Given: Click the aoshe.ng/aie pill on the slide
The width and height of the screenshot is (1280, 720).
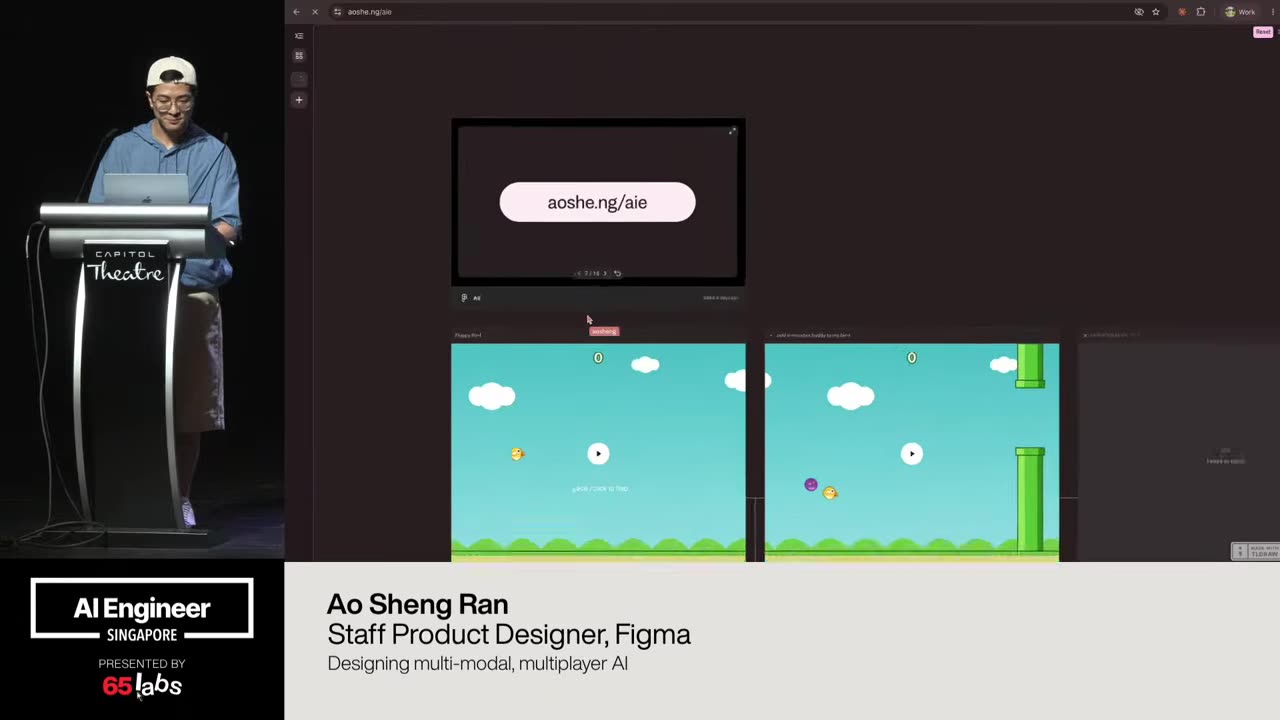Looking at the screenshot, I should point(597,202).
